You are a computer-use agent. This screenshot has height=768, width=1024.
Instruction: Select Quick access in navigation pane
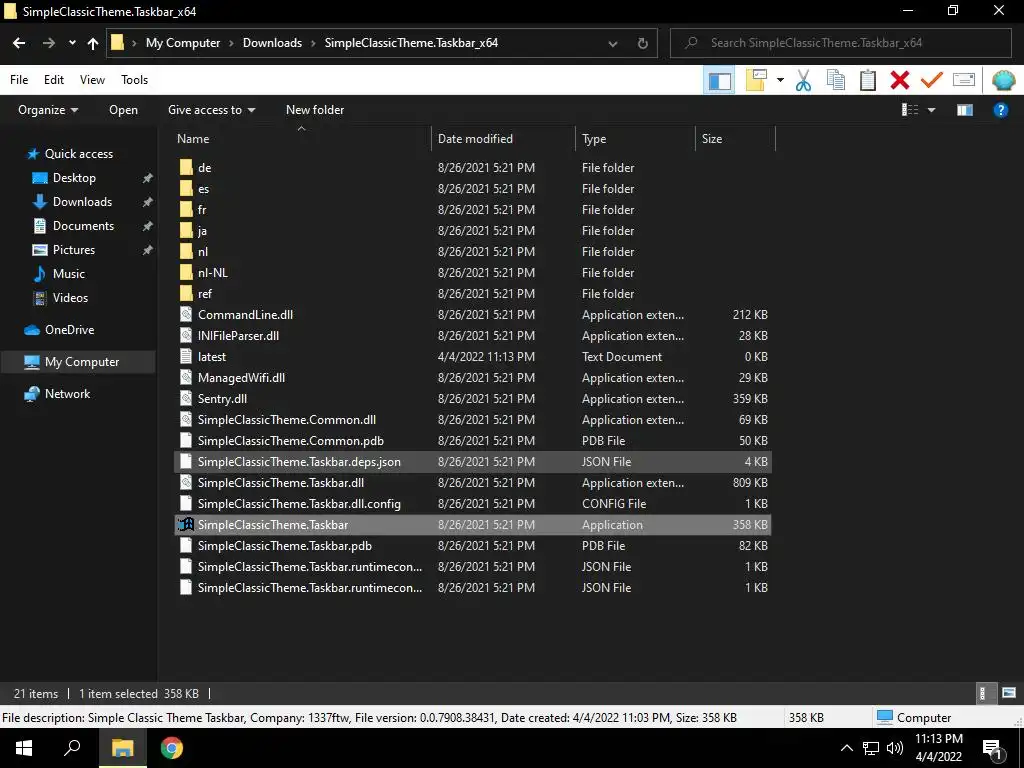(78, 154)
